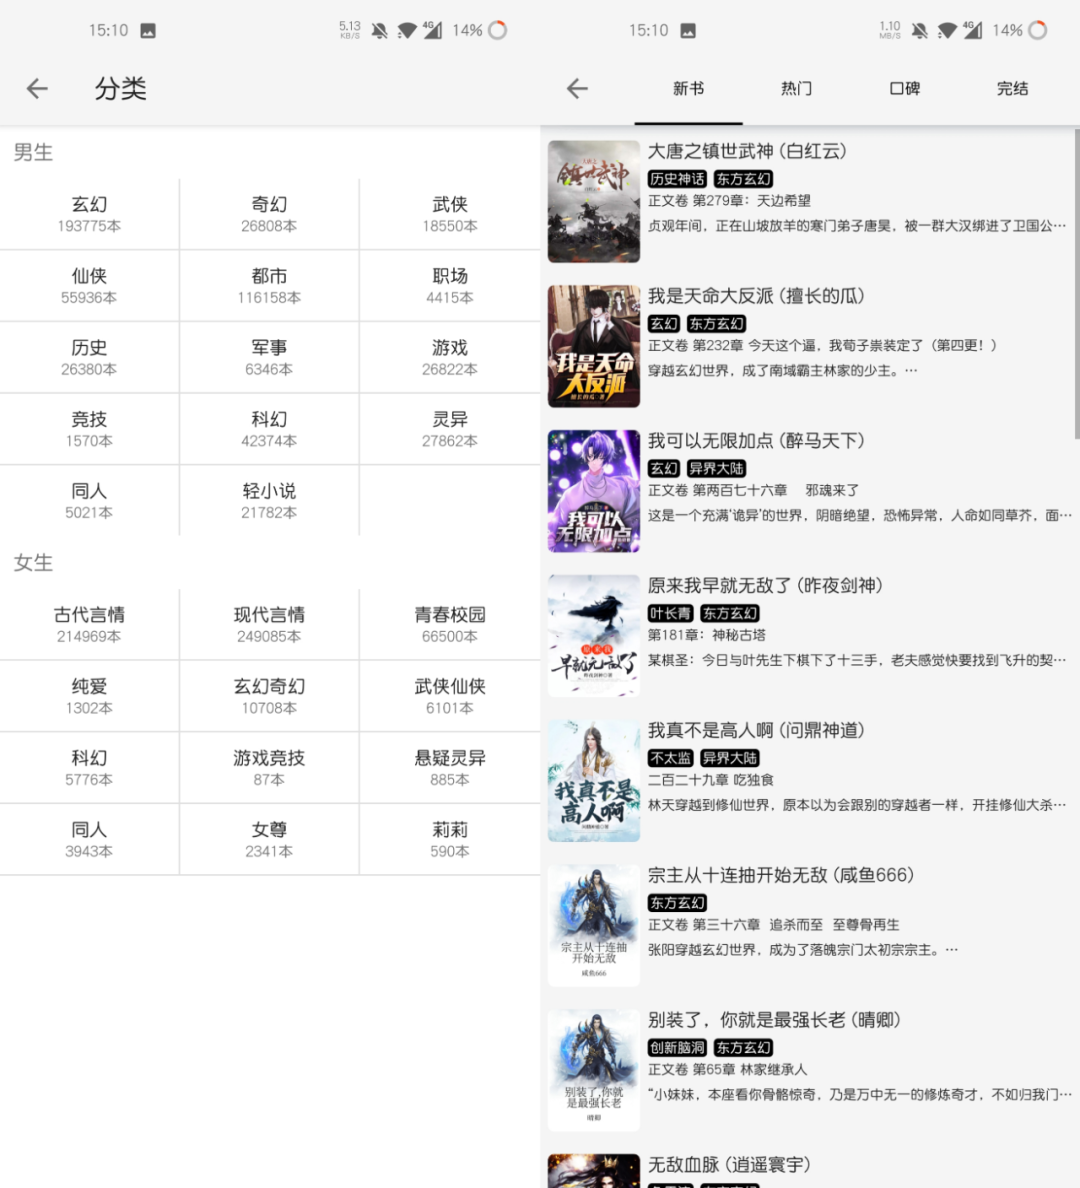Open the 科幻 42374本 category
This screenshot has width=1080, height=1188.
pyautogui.click(x=269, y=429)
